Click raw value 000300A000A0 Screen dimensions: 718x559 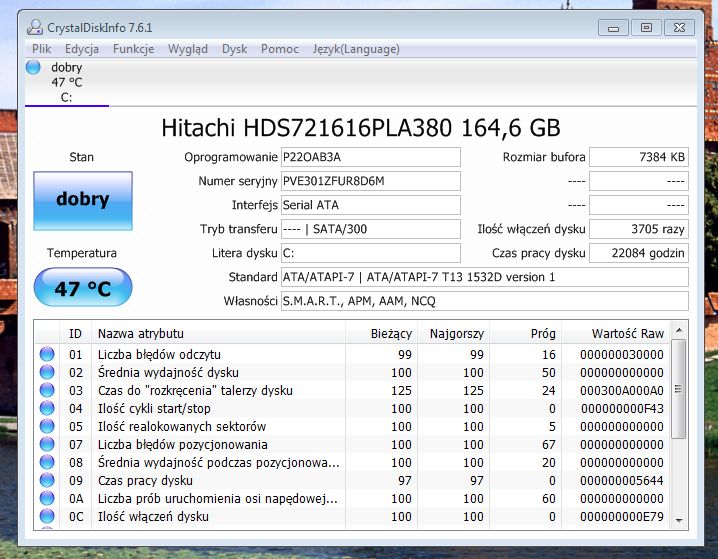coord(621,391)
